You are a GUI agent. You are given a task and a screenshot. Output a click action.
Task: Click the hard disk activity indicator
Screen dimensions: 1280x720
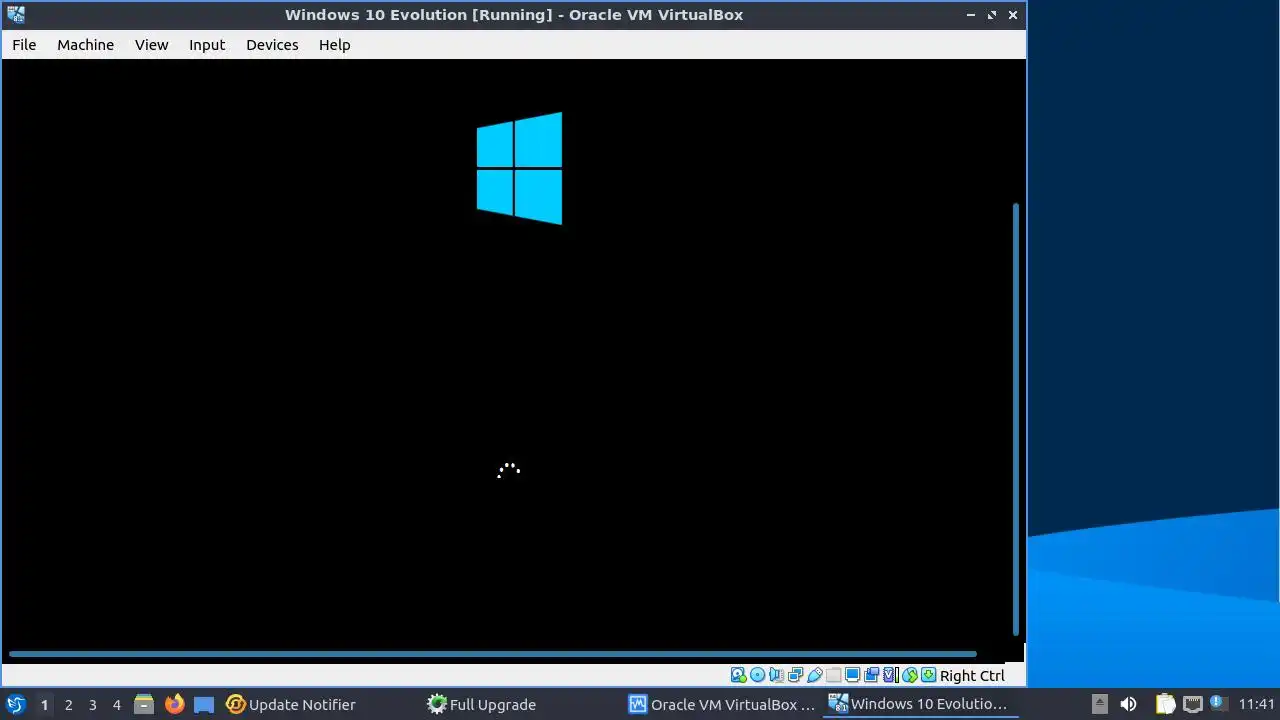[738, 675]
